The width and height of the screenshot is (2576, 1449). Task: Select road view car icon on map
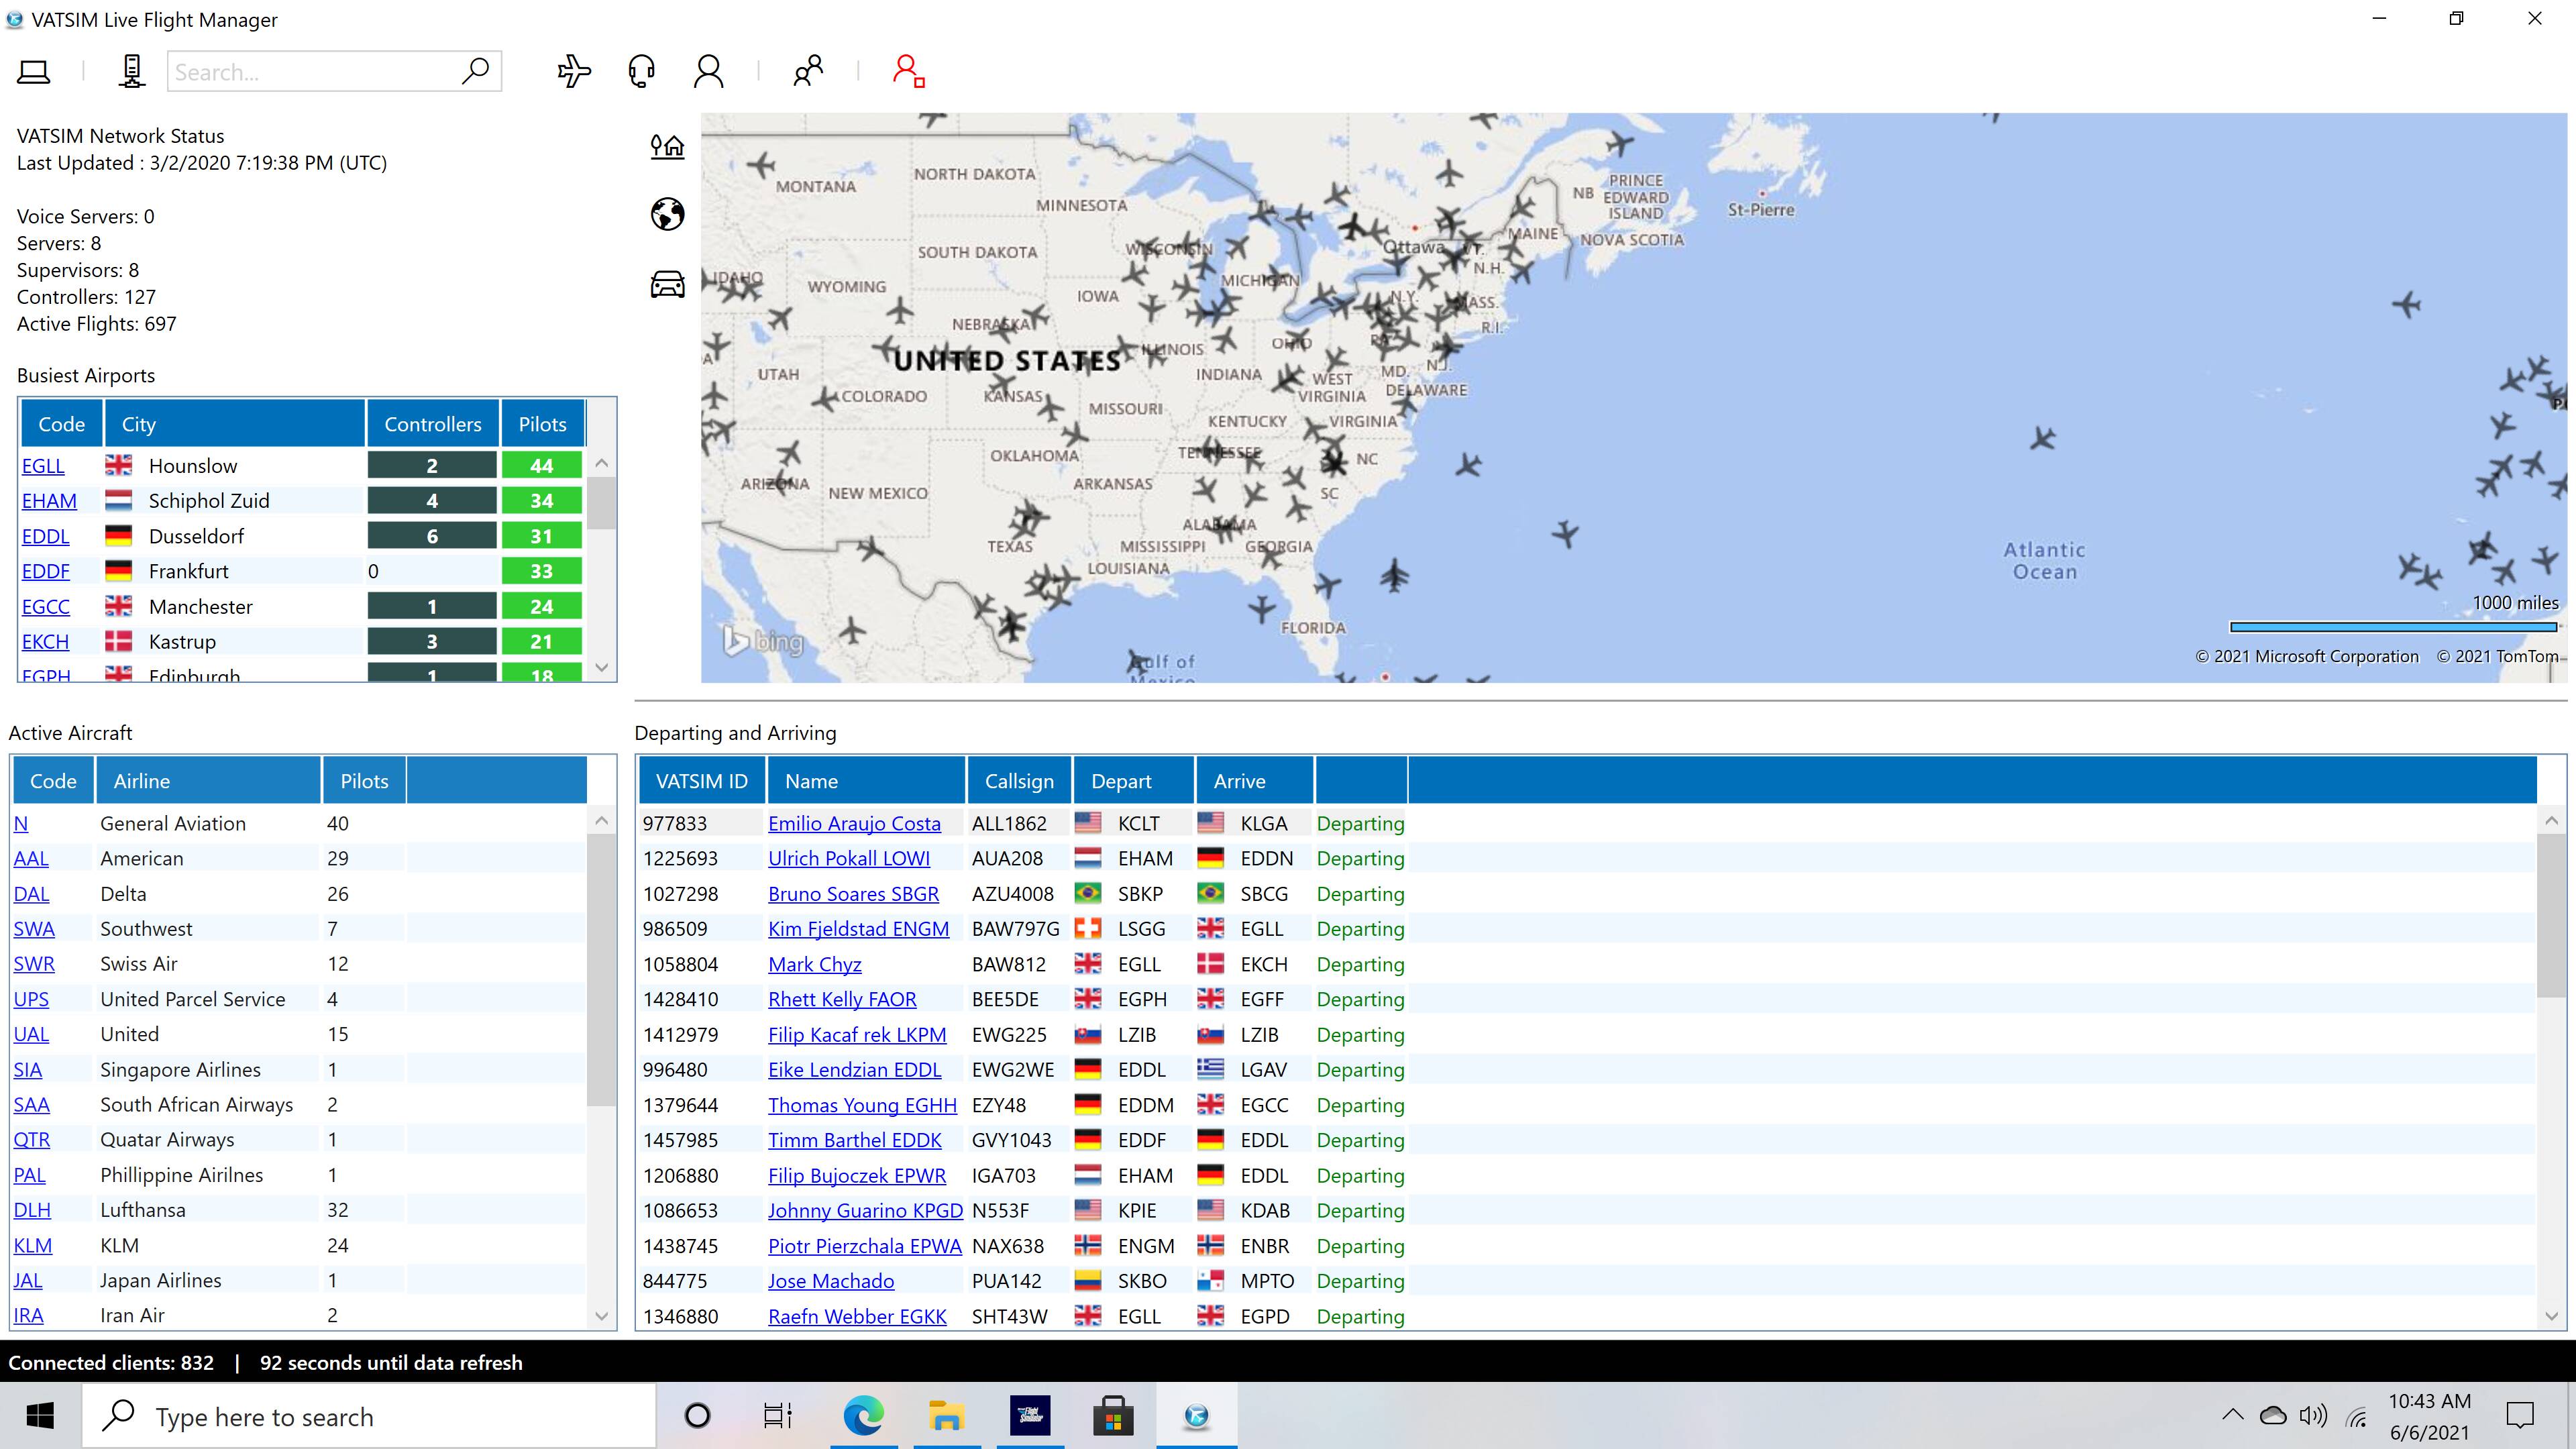tap(667, 284)
